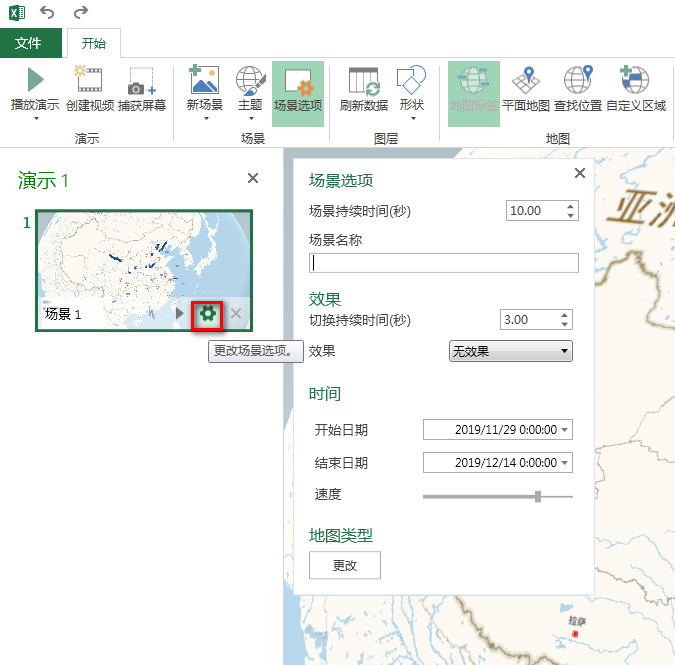Switch to 平面地图 flat map

click(526, 89)
